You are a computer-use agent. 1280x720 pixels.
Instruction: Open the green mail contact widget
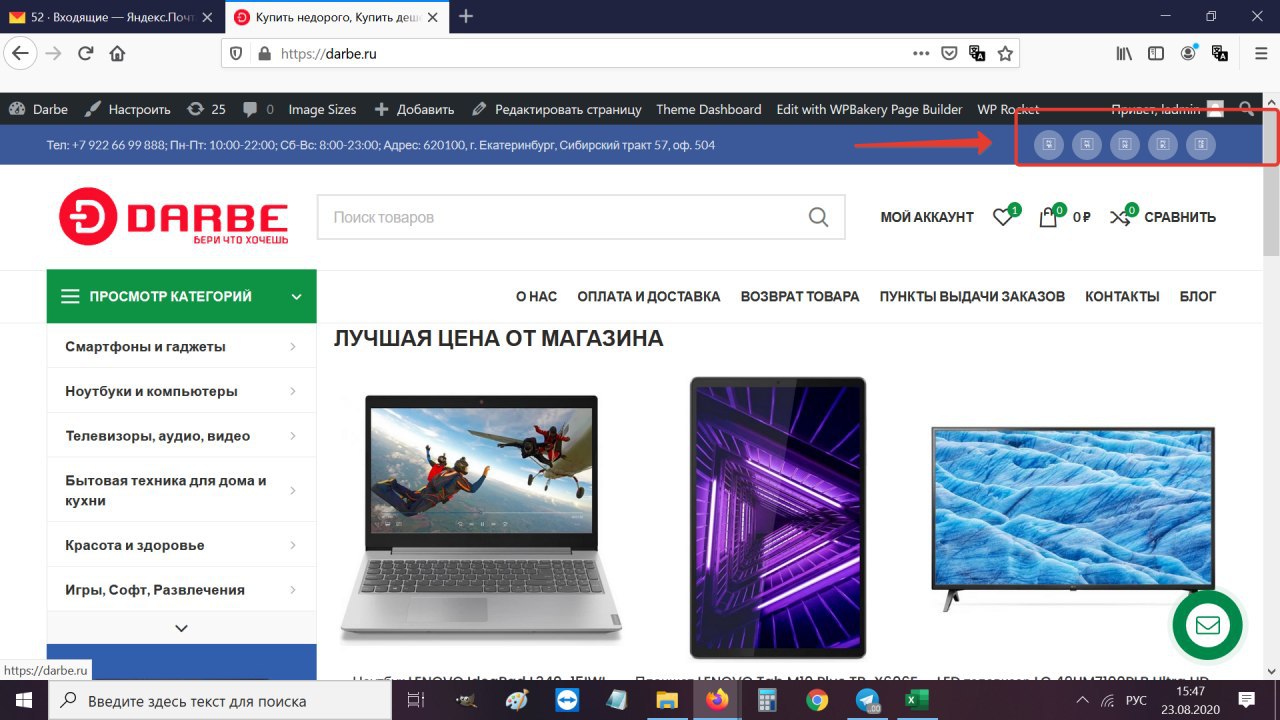point(1207,625)
